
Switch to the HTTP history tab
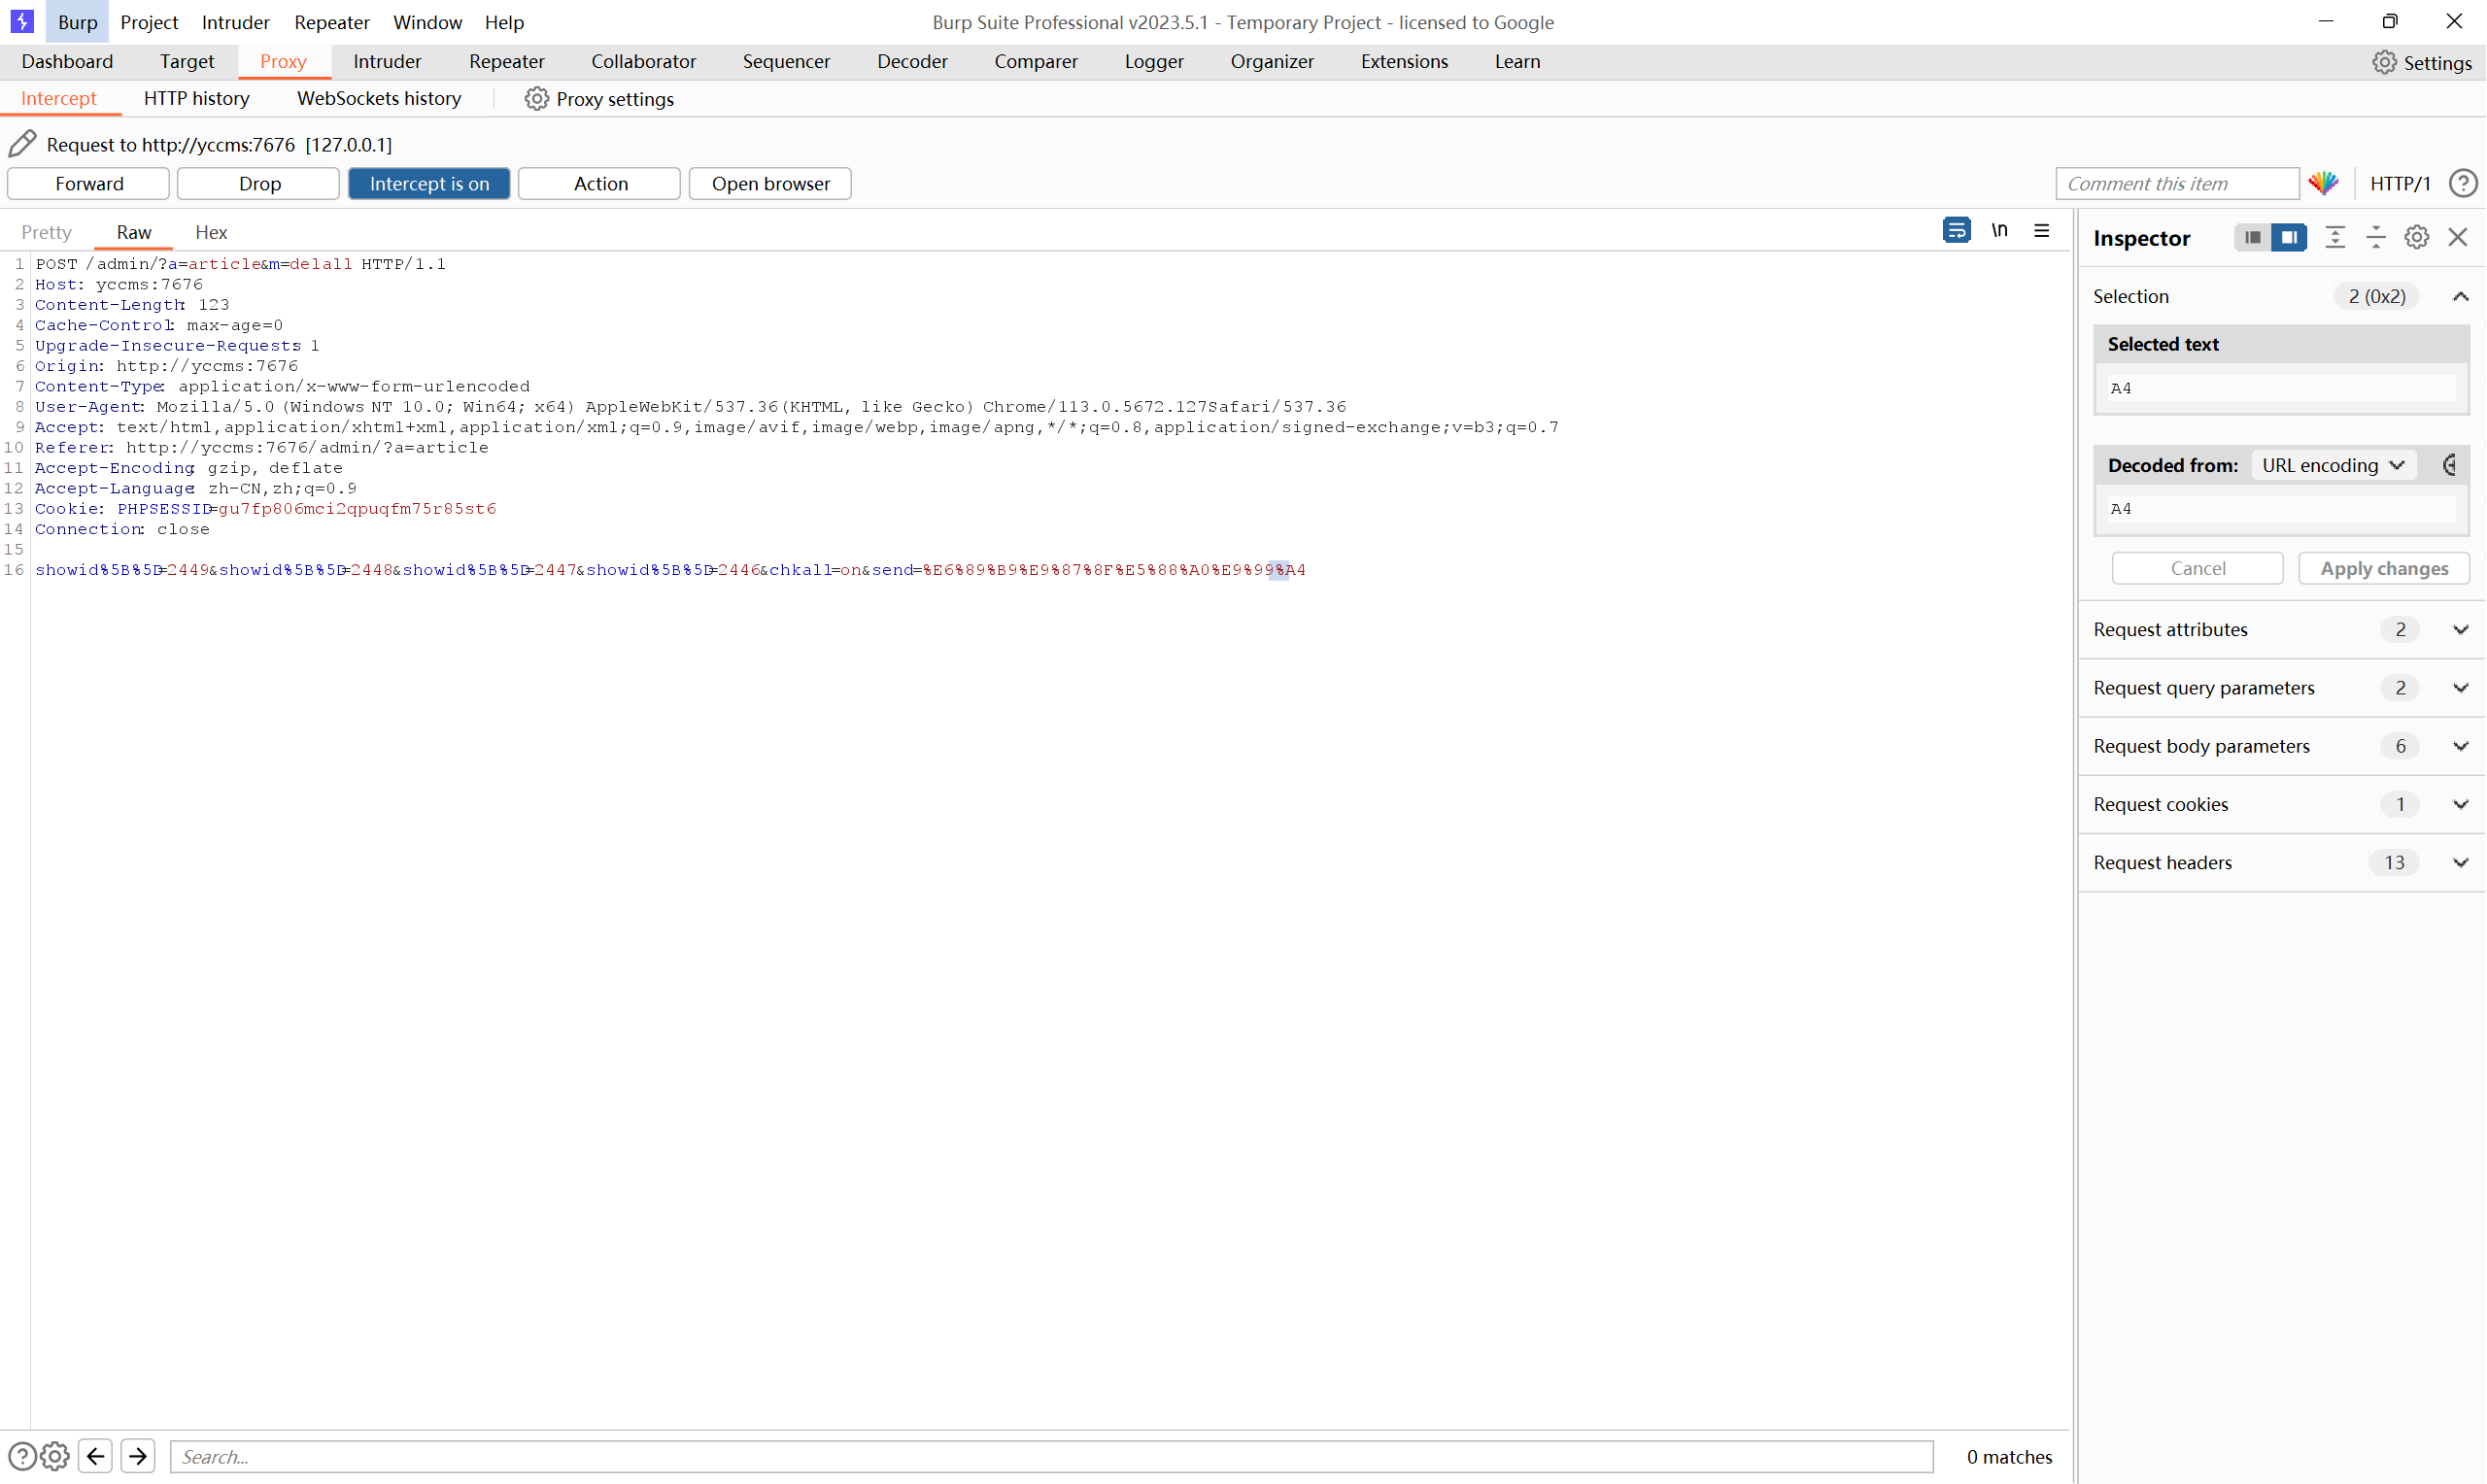(196, 98)
